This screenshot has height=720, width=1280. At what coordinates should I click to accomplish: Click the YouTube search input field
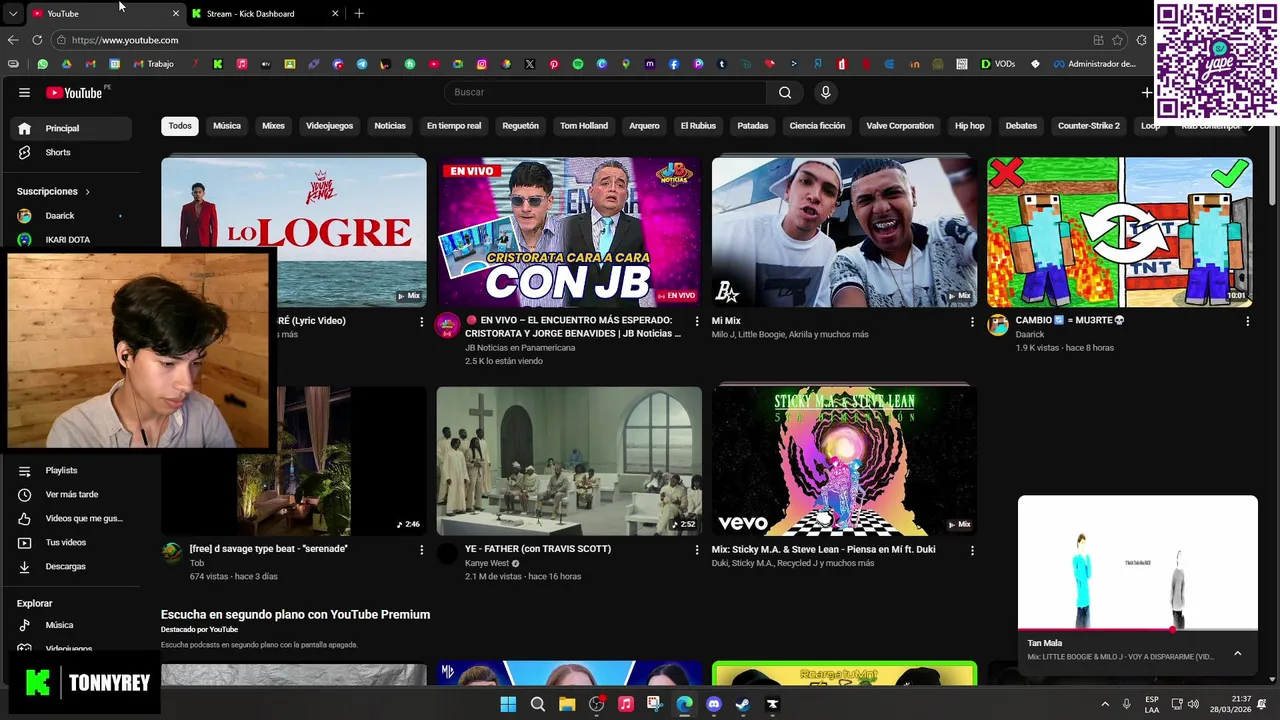coord(605,92)
